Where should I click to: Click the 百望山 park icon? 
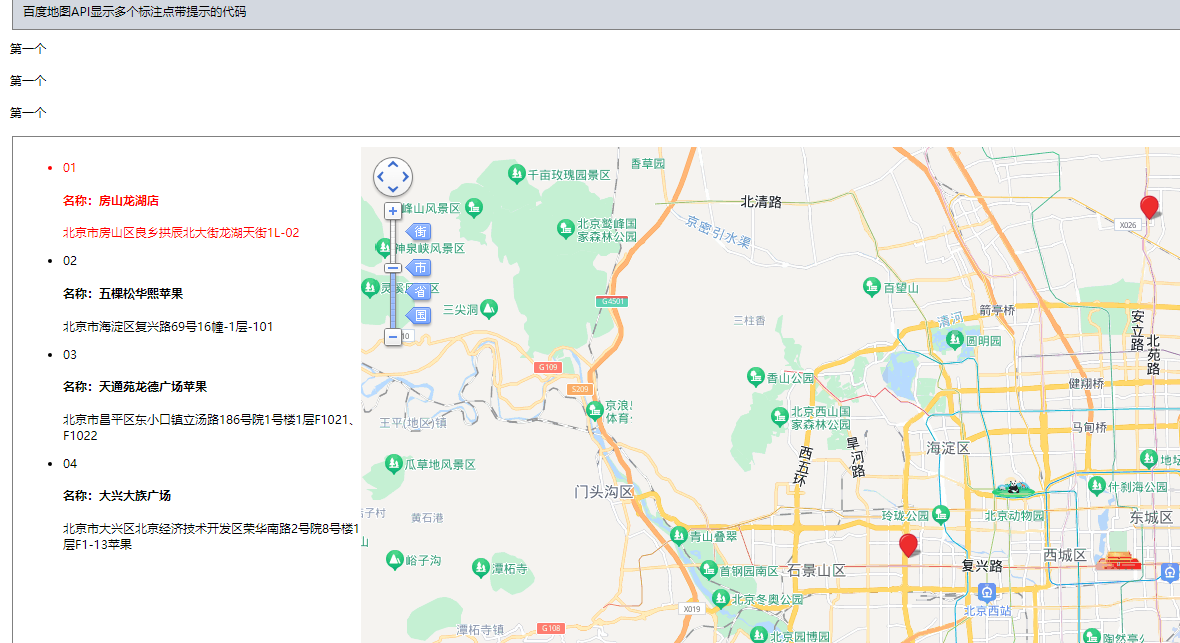(871, 286)
